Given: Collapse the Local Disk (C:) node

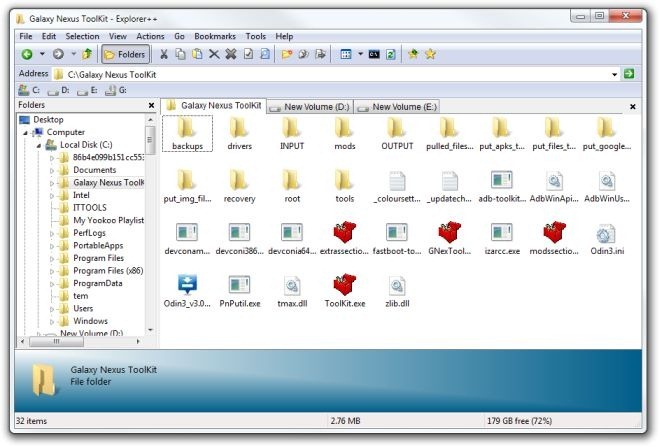Looking at the screenshot, I should coord(39,145).
